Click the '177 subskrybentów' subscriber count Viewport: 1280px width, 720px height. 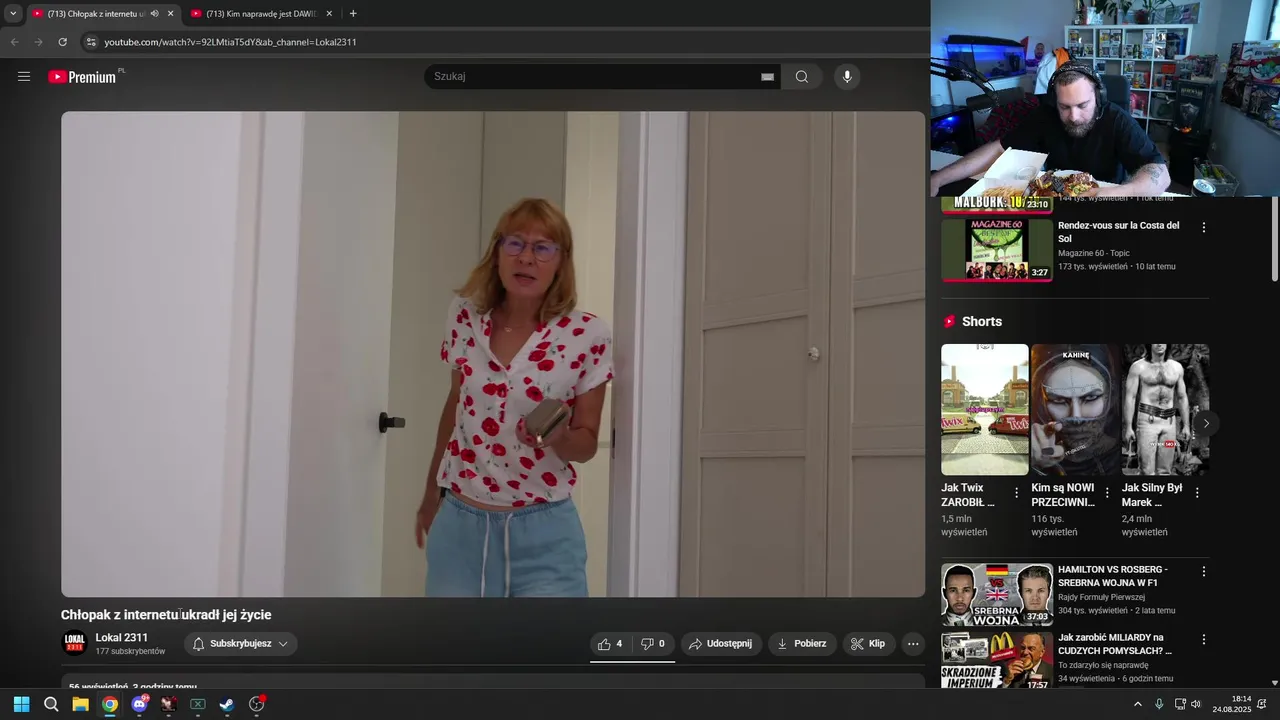point(130,651)
